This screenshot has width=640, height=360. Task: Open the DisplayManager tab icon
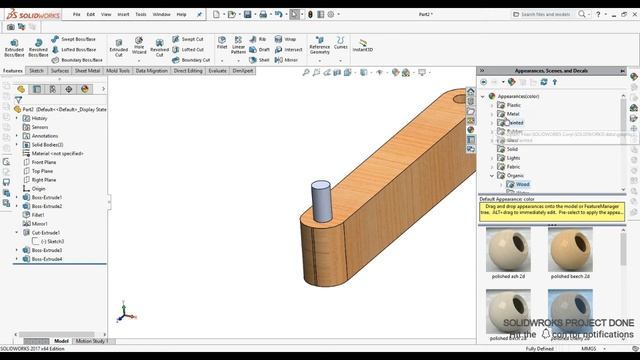[84, 89]
